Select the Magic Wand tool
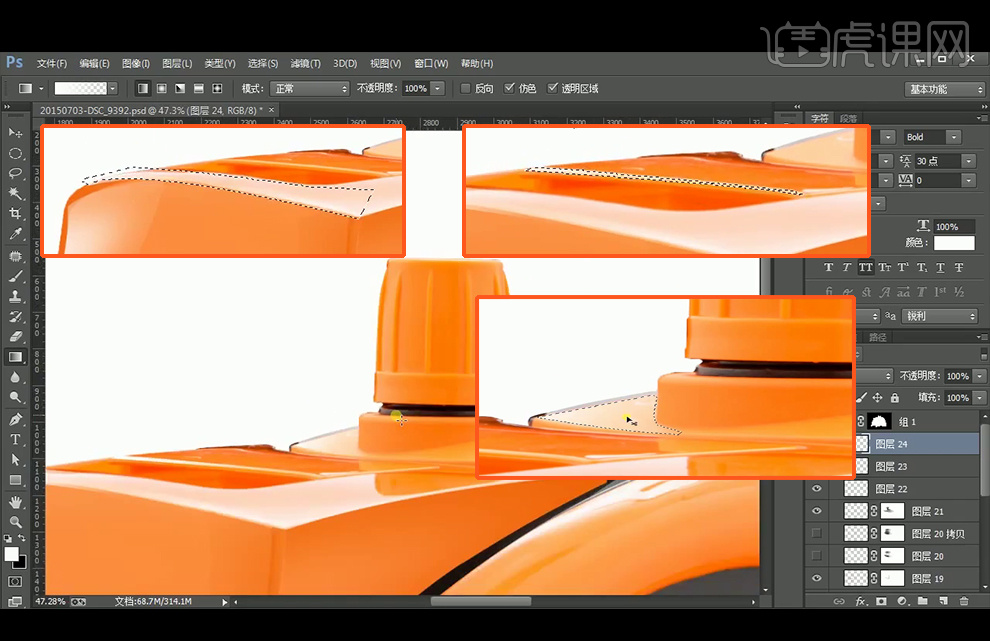This screenshot has height=641, width=990. 15,193
